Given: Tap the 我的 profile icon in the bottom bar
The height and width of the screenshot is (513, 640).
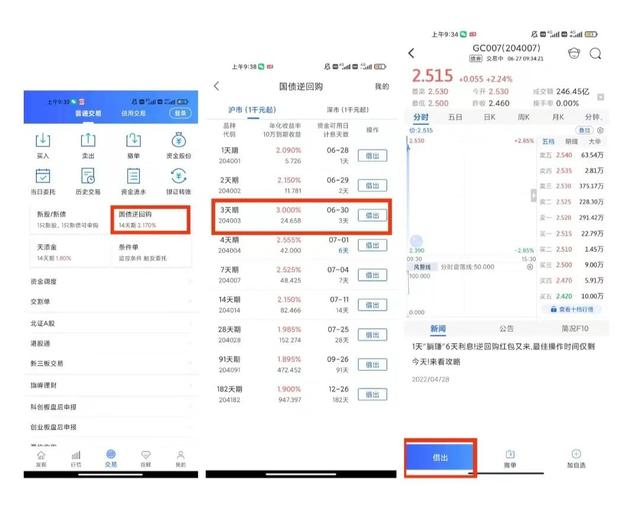Looking at the screenshot, I should click(181, 455).
